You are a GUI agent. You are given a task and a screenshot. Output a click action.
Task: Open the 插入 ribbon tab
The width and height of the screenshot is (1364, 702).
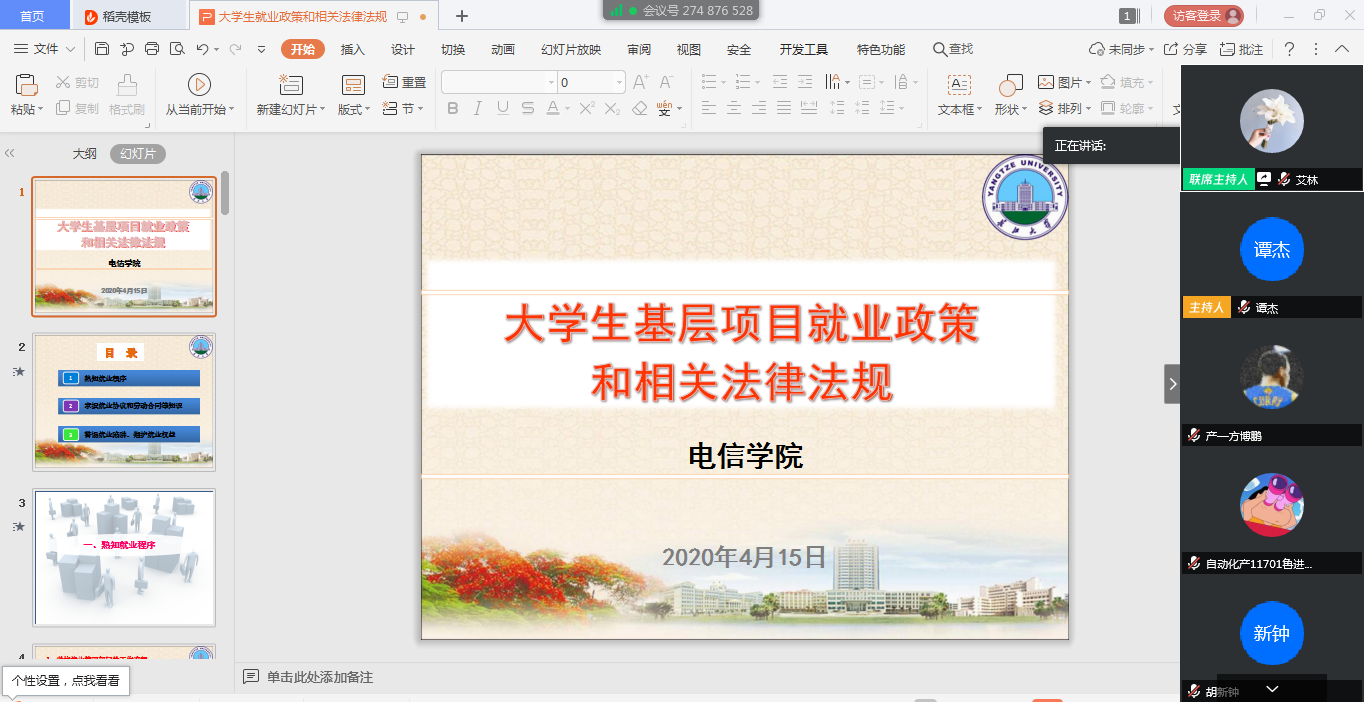point(353,50)
